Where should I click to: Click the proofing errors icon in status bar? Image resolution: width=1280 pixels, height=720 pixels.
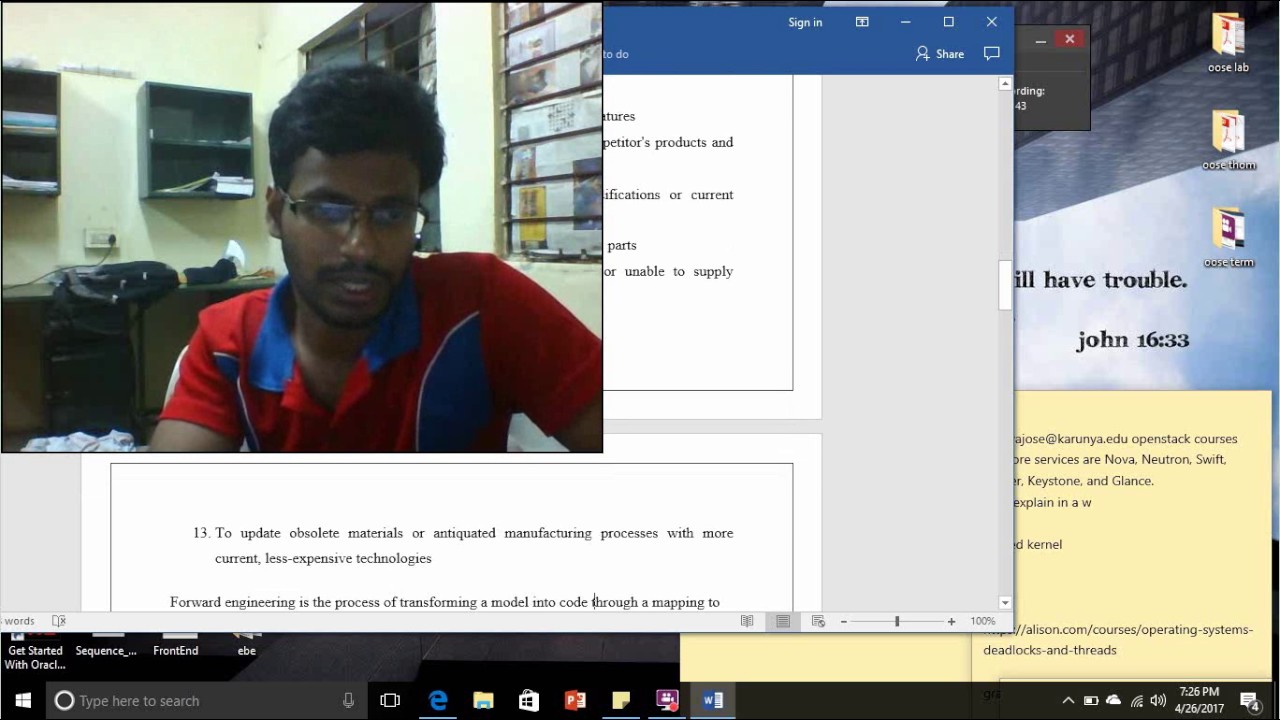59,621
